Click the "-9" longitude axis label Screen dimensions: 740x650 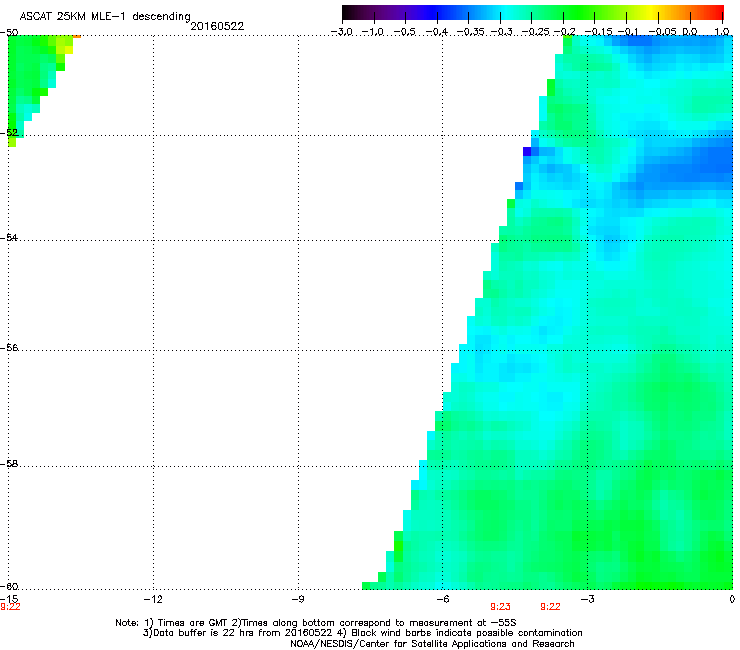297,599
